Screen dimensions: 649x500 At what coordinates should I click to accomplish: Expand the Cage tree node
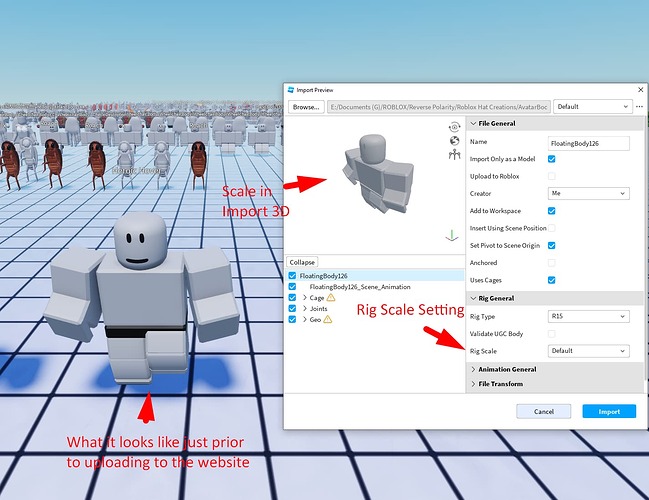pyautogui.click(x=305, y=298)
